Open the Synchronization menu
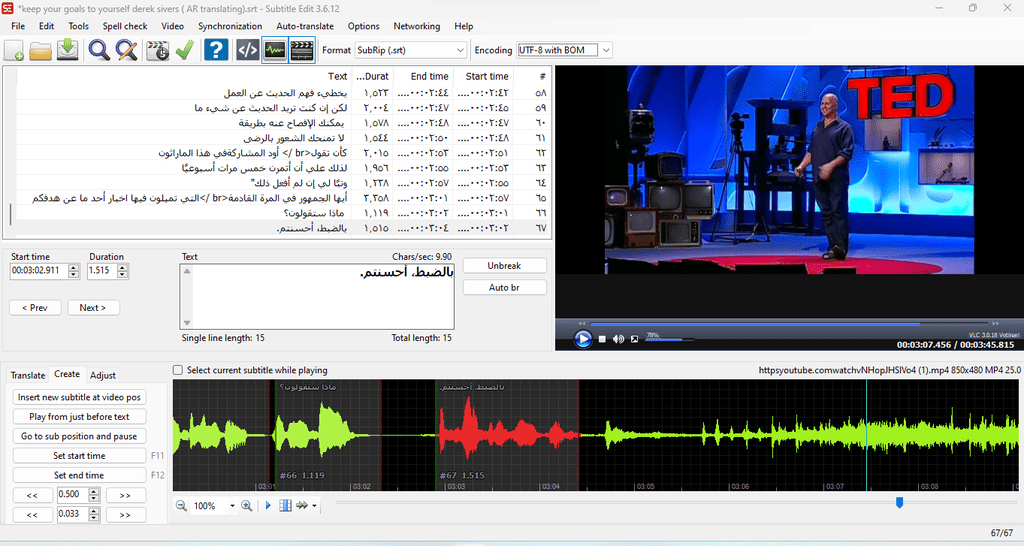 [x=230, y=26]
